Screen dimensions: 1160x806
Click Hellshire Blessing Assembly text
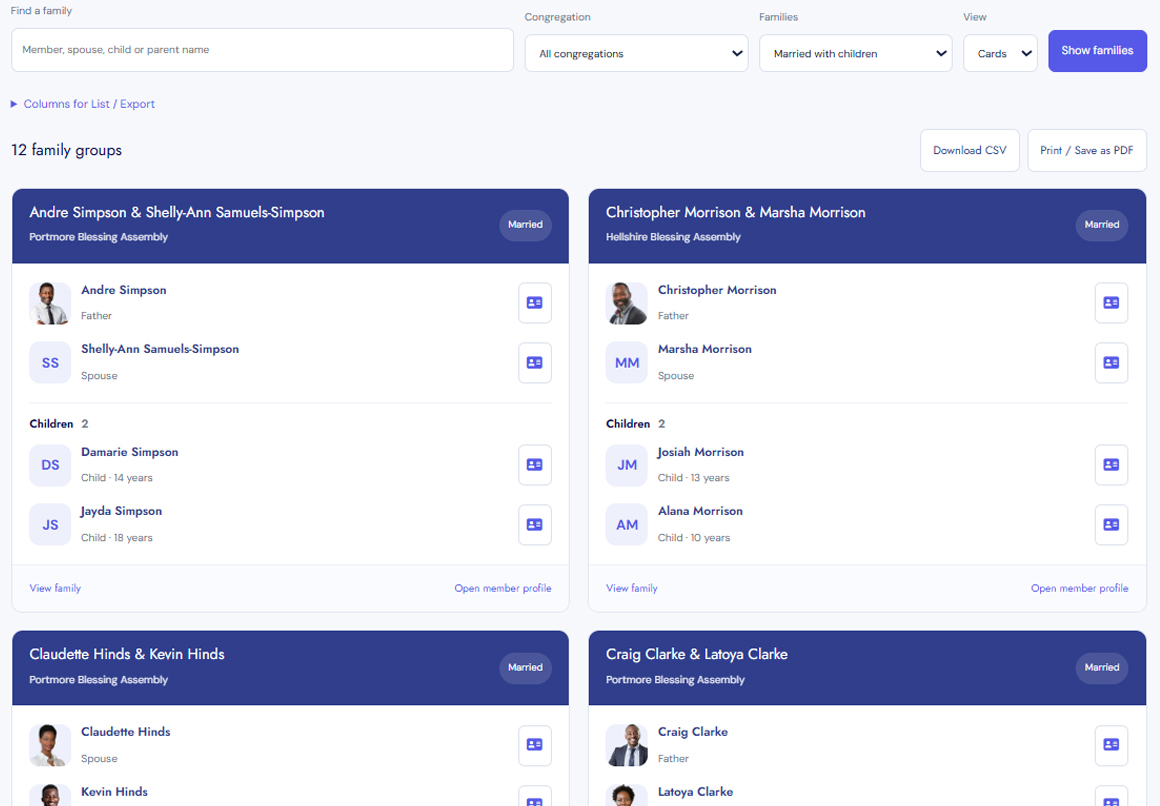[x=672, y=237]
